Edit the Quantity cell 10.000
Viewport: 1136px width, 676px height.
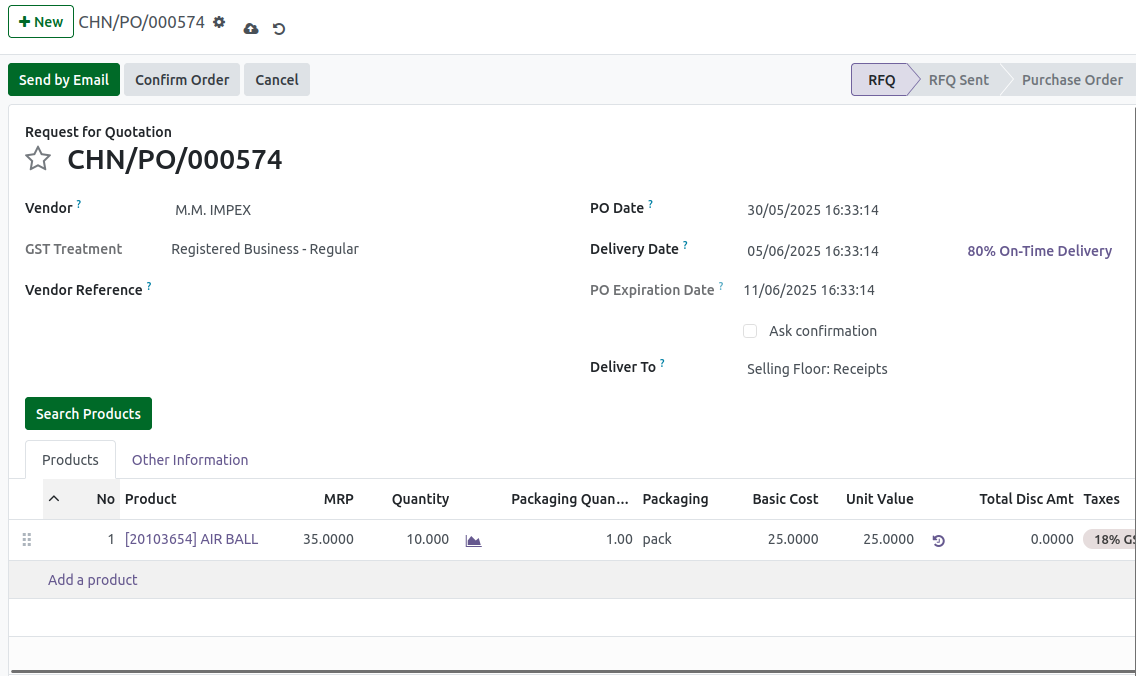427,539
